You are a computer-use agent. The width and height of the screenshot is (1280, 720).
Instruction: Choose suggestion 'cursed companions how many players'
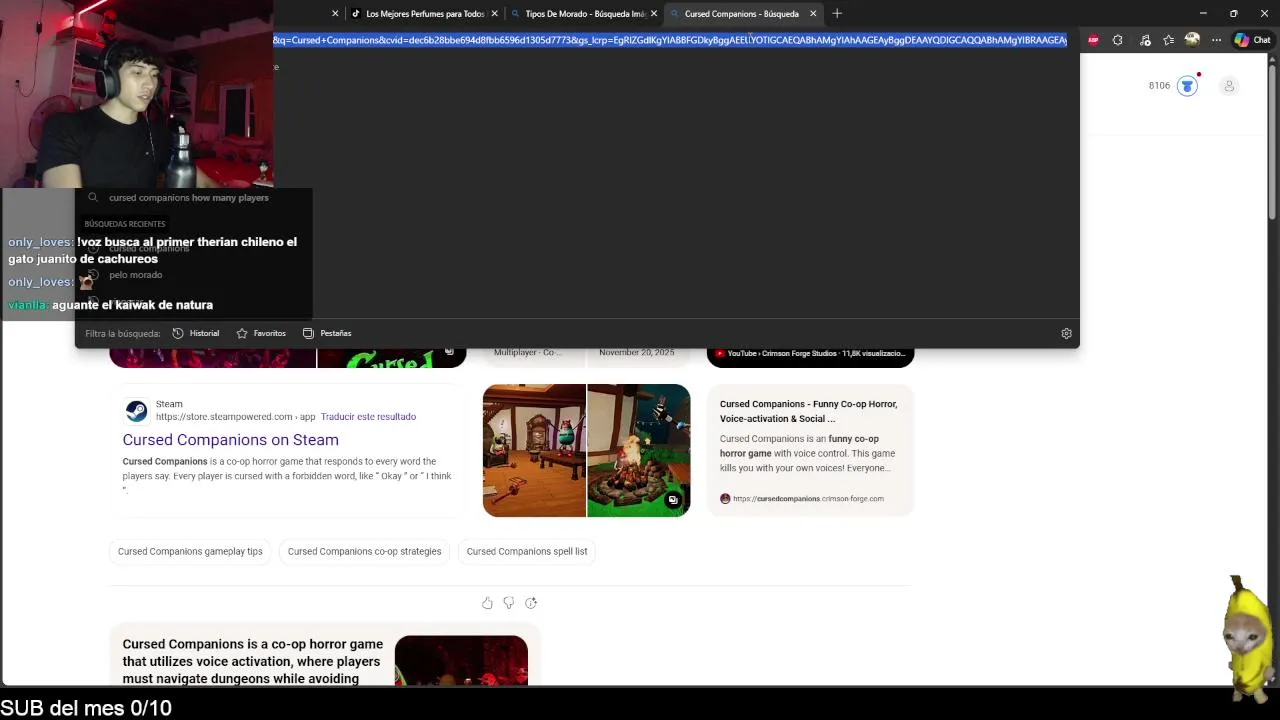click(189, 198)
